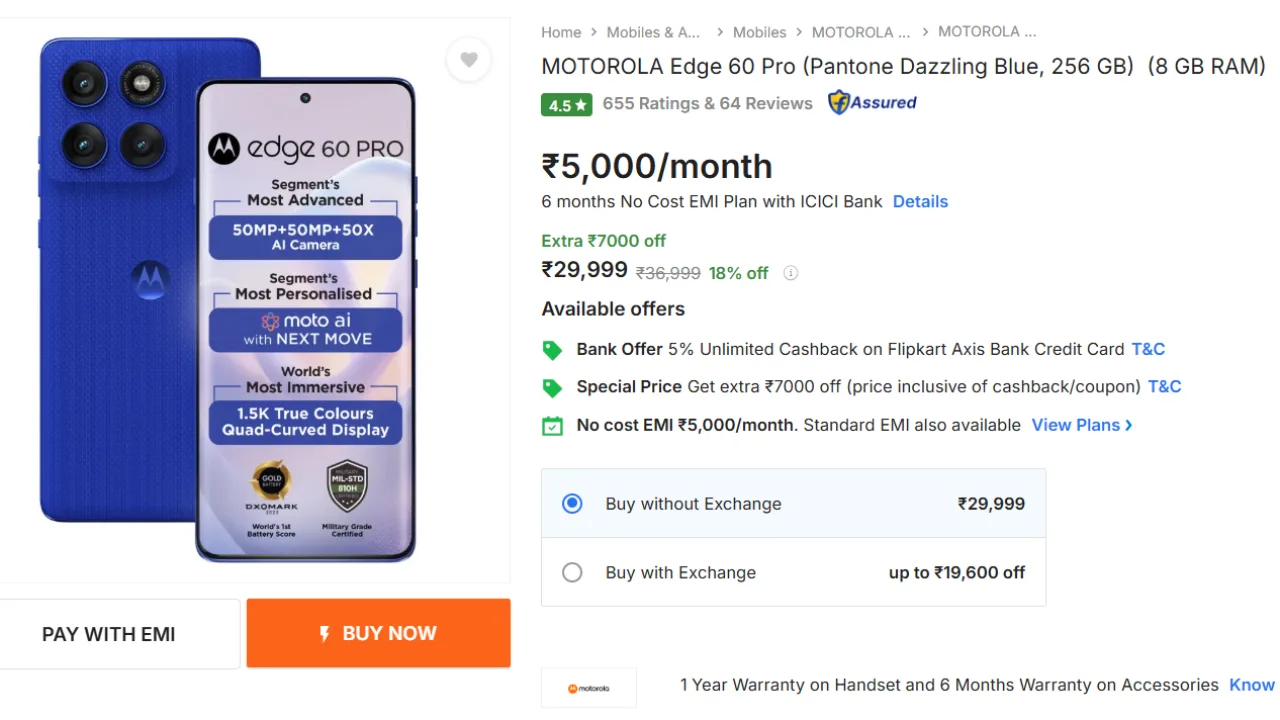This screenshot has width=1280, height=720.
Task: Click the Bank Offer tag icon
Action: [552, 350]
